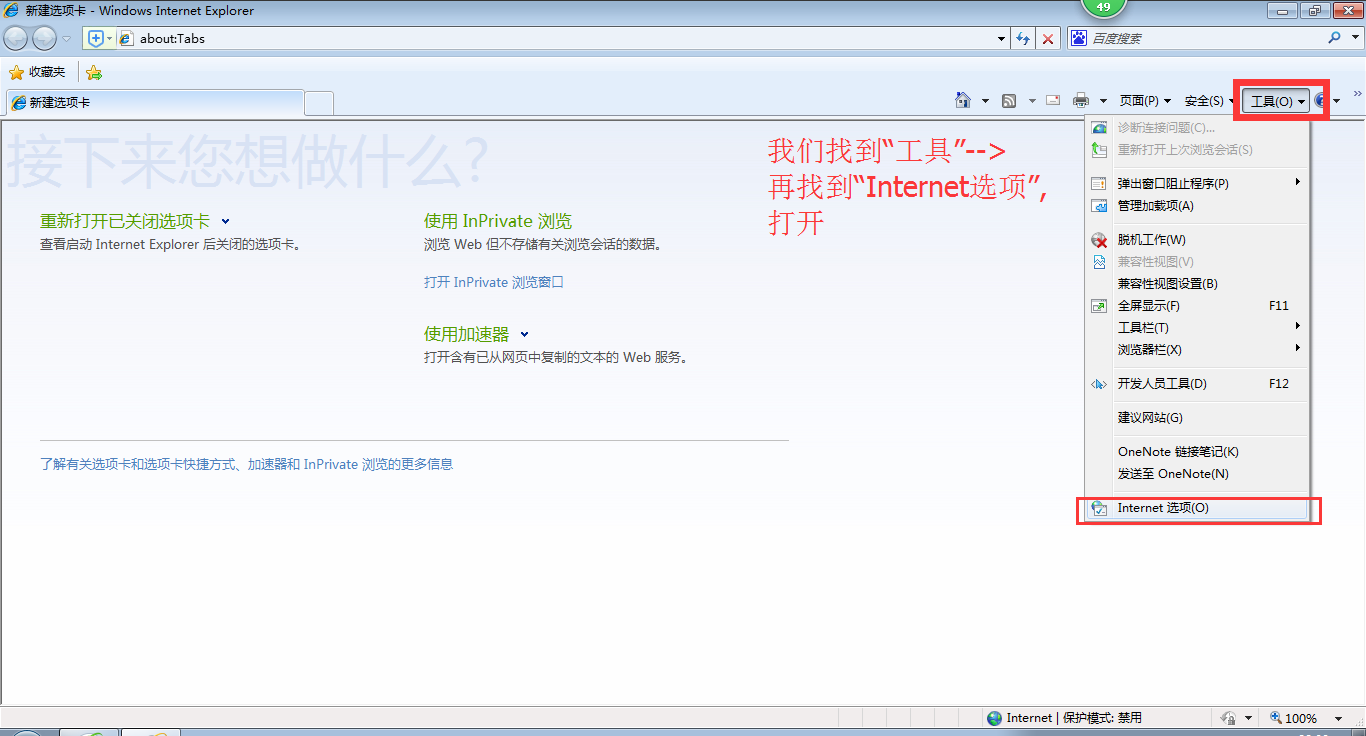The height and width of the screenshot is (736, 1366).
Task: Open 打开 InPrivate 浏览窗口 link
Action: 492,282
